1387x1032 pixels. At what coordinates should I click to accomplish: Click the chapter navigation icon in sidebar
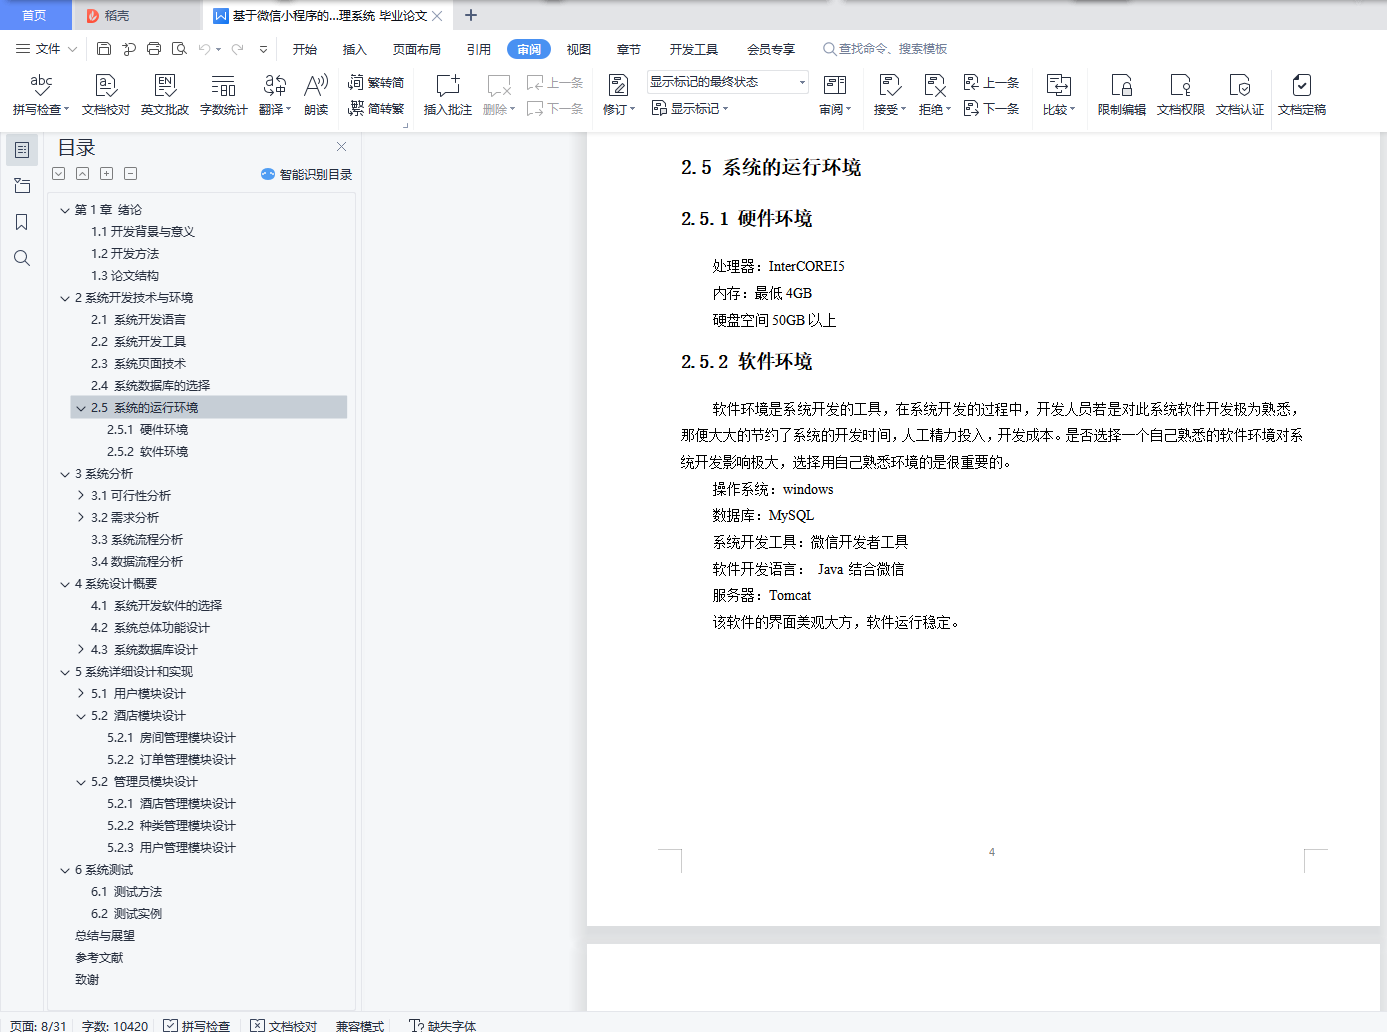pos(22,186)
